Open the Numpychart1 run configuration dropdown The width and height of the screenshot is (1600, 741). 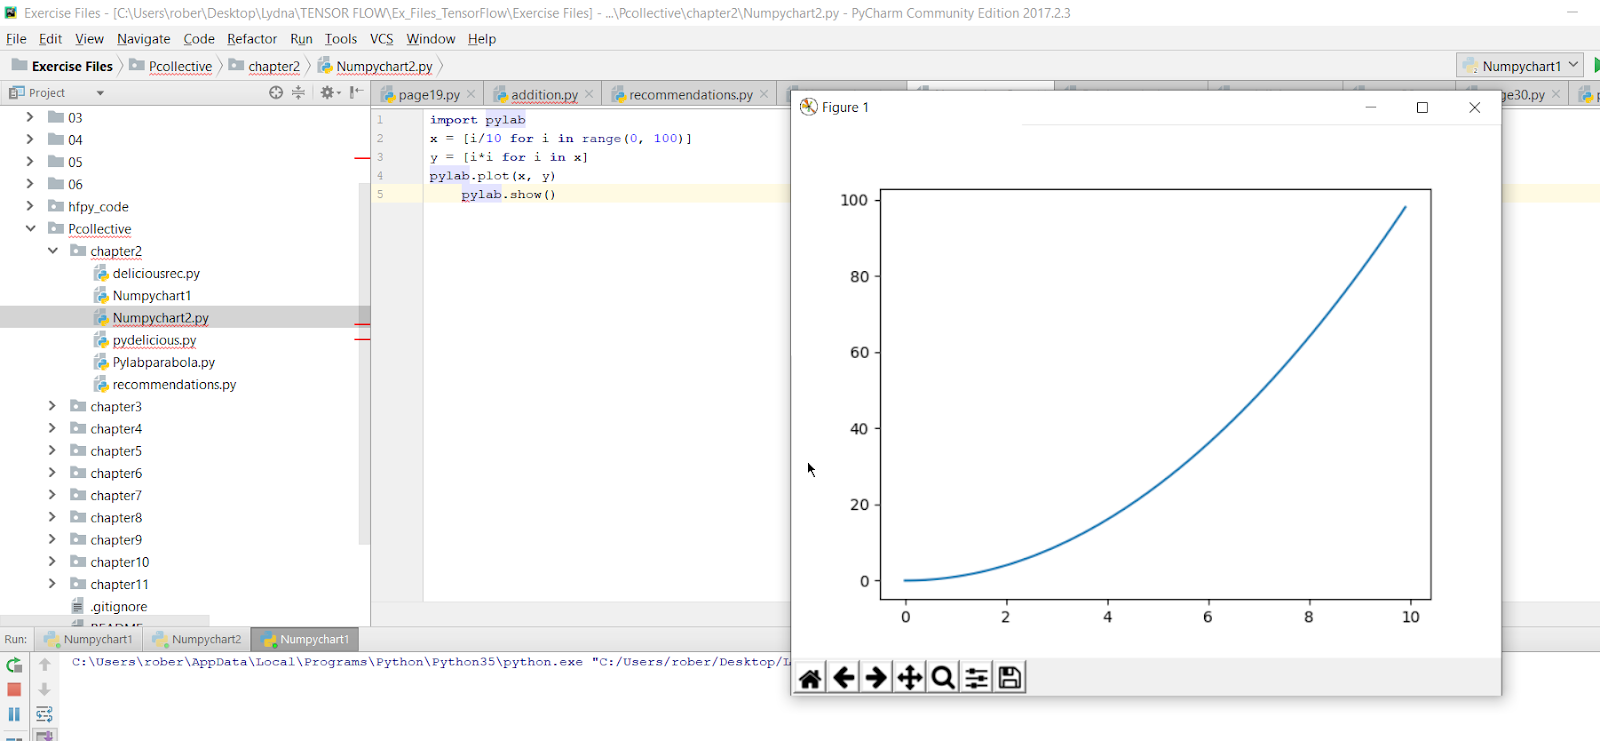pos(1519,65)
